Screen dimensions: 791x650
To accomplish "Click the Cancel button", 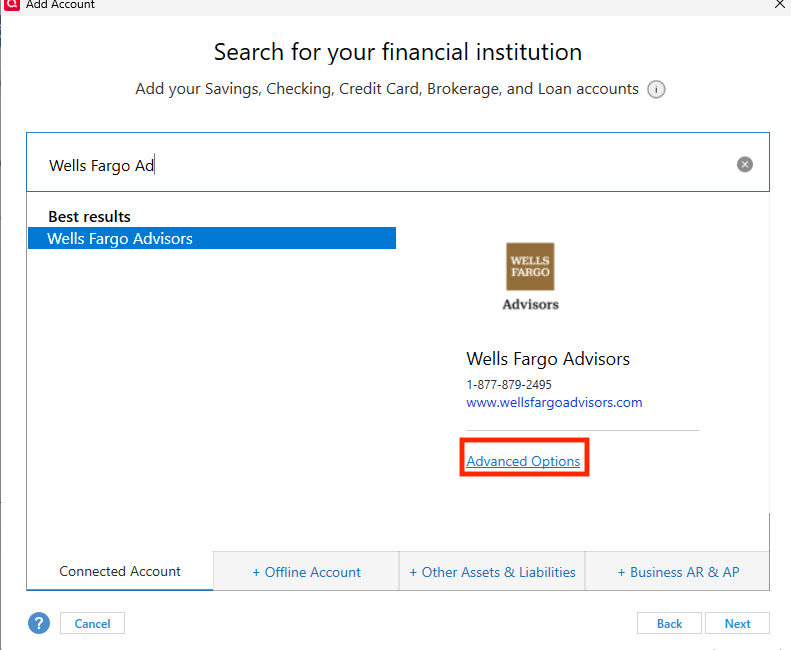I will click(92, 623).
